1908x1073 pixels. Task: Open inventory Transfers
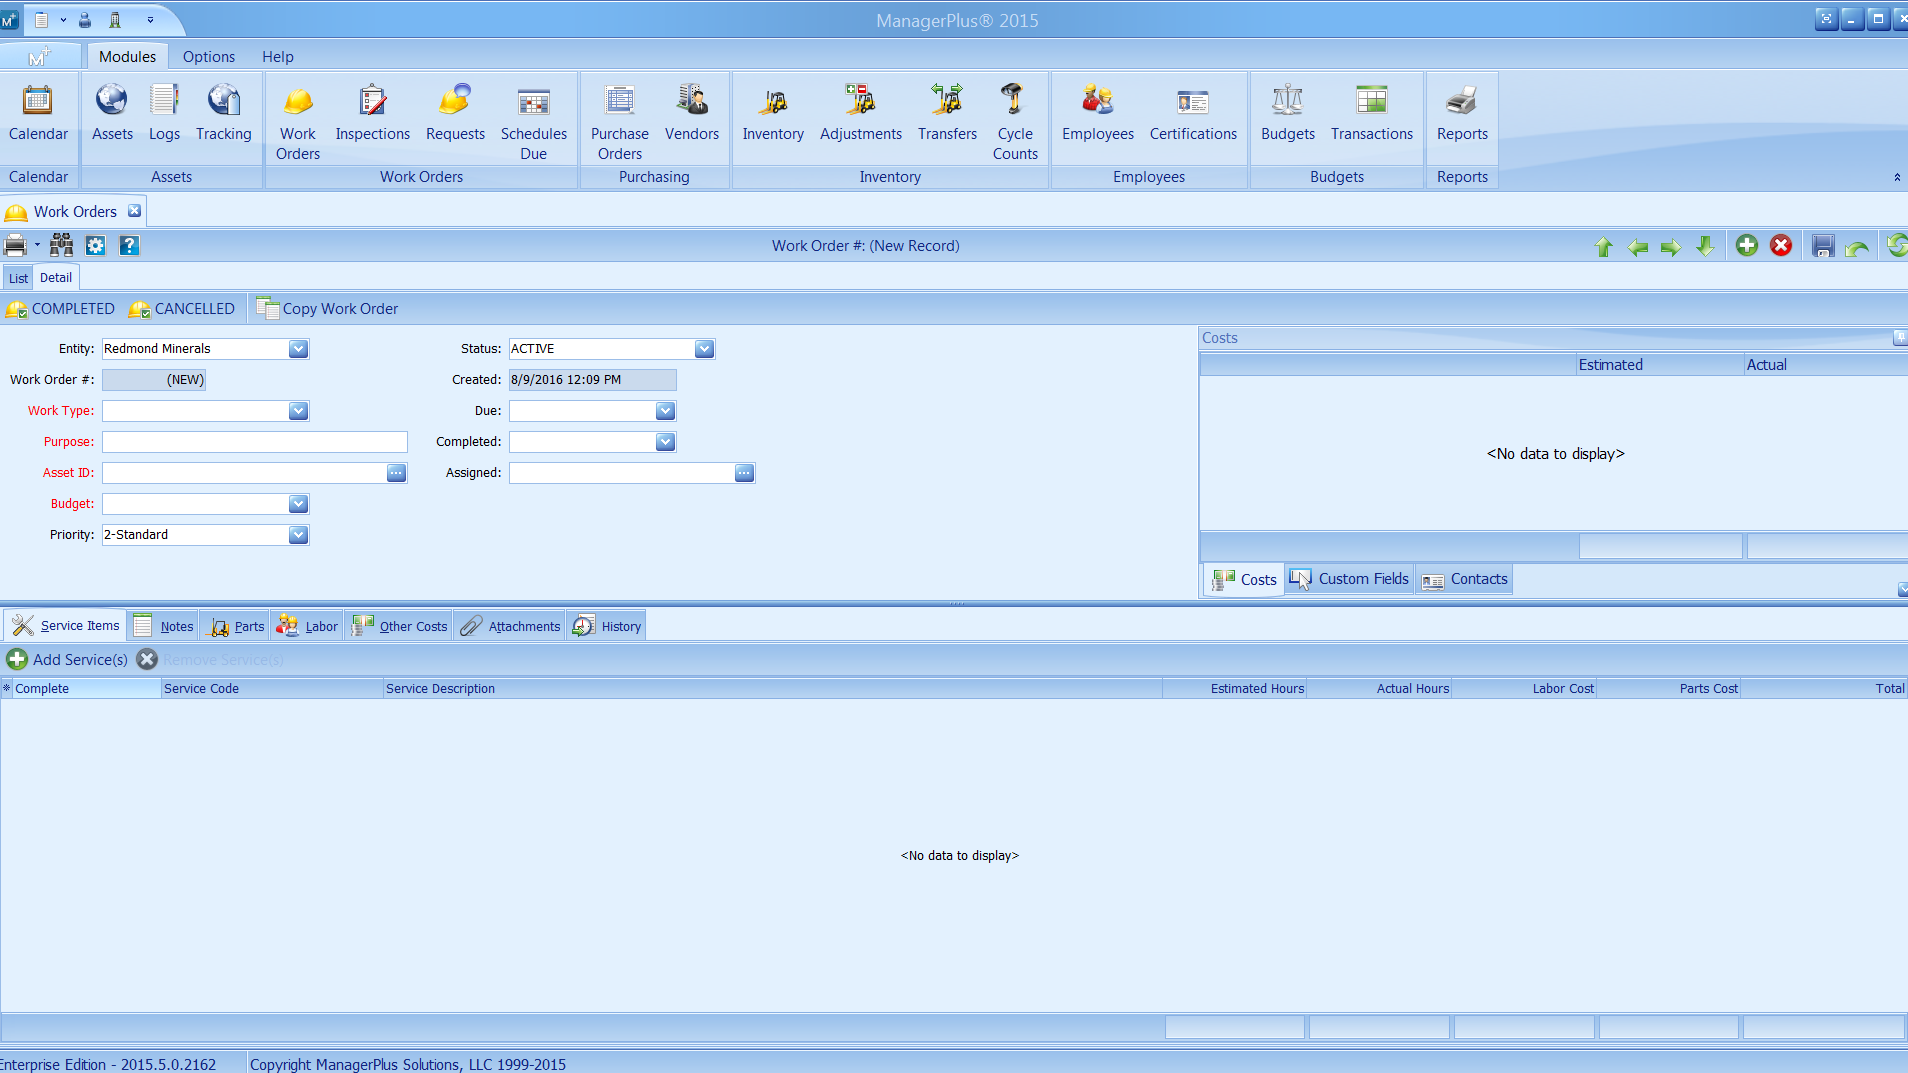[x=947, y=113]
